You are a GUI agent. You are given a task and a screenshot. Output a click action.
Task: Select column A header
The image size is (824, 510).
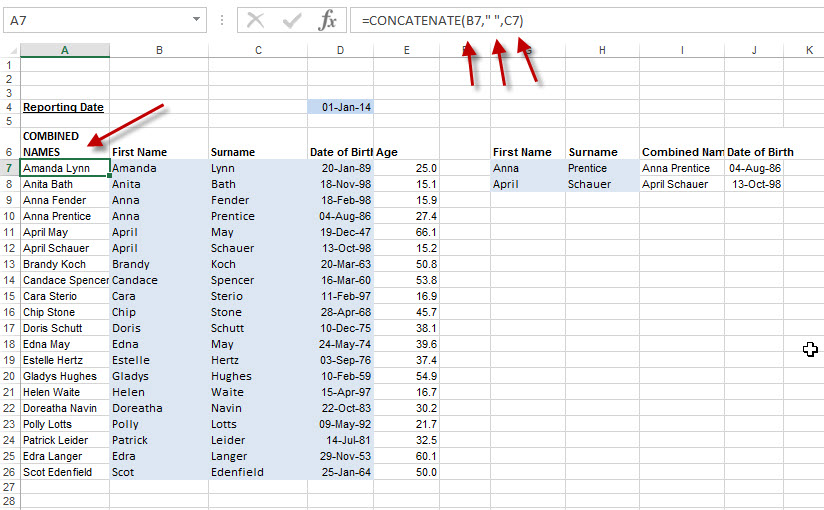(x=65, y=50)
